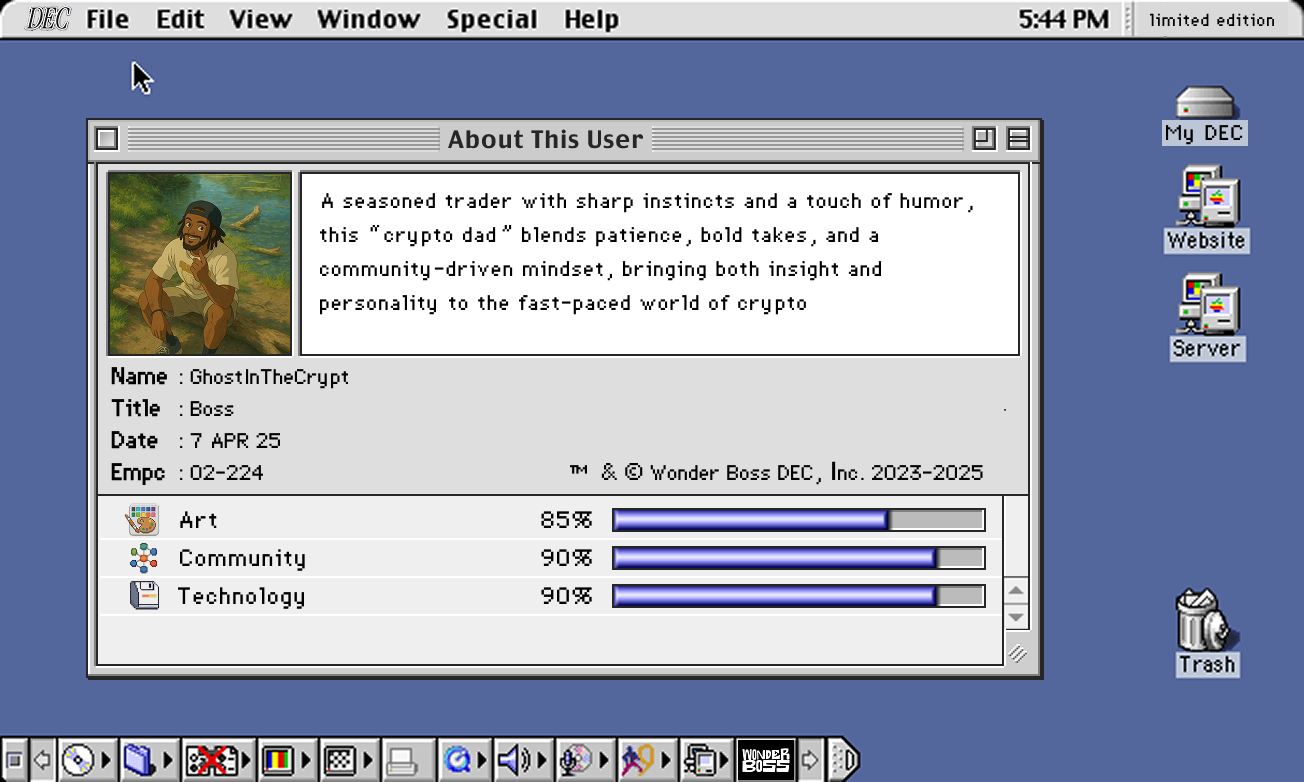
Task: Click the running figure icon in control strip
Action: point(637,761)
